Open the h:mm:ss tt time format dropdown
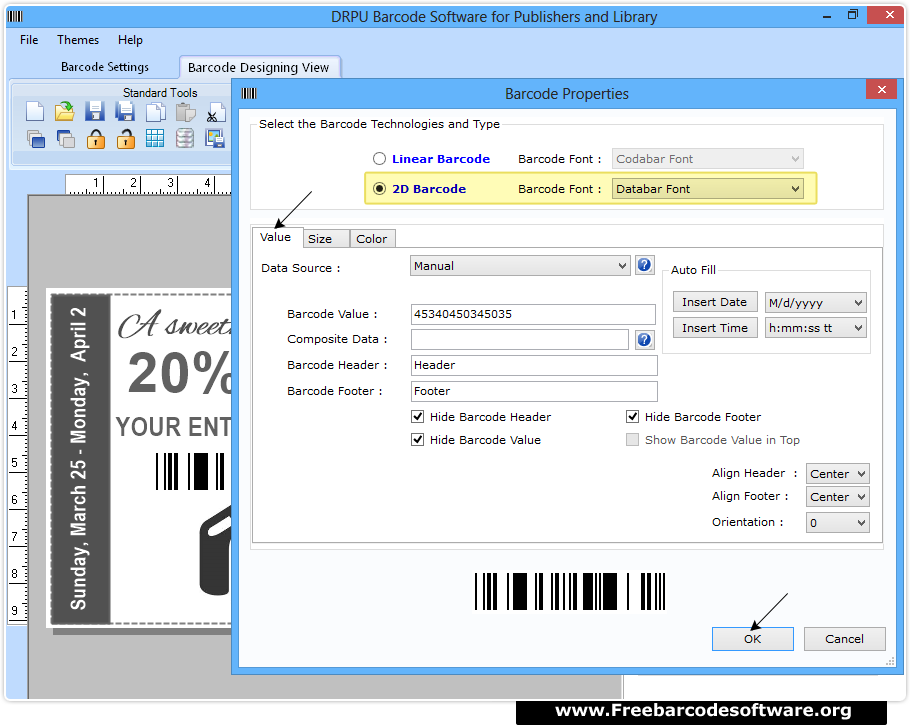Viewport: 910px width, 725px height. point(815,328)
